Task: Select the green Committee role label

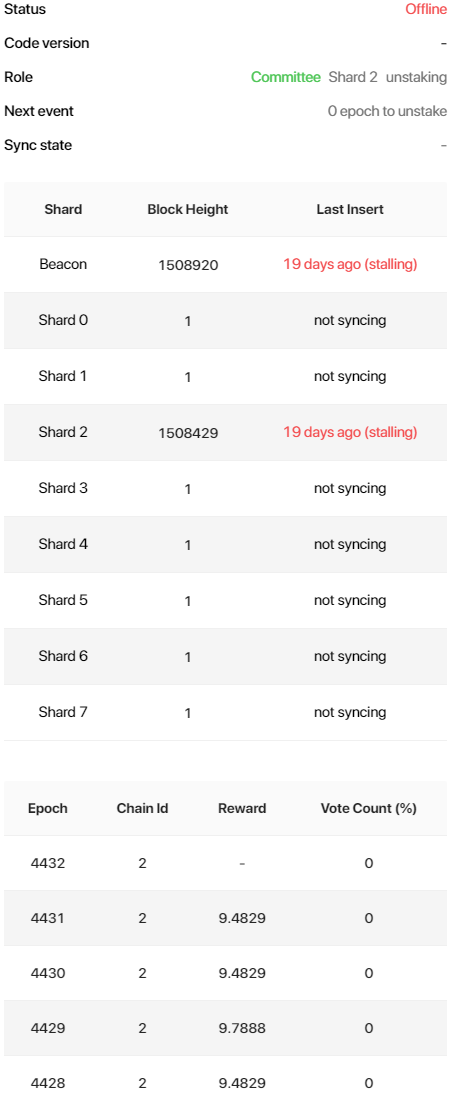Action: [286, 77]
